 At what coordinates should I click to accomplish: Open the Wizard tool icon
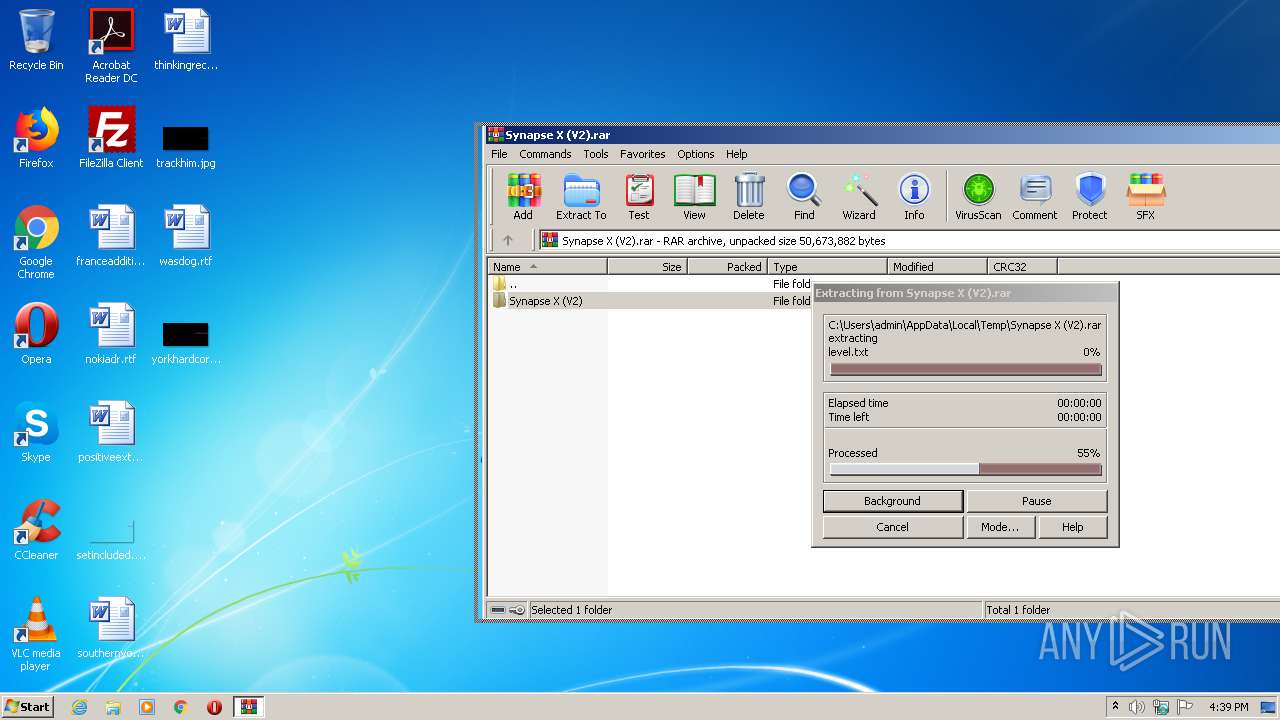tap(858, 196)
